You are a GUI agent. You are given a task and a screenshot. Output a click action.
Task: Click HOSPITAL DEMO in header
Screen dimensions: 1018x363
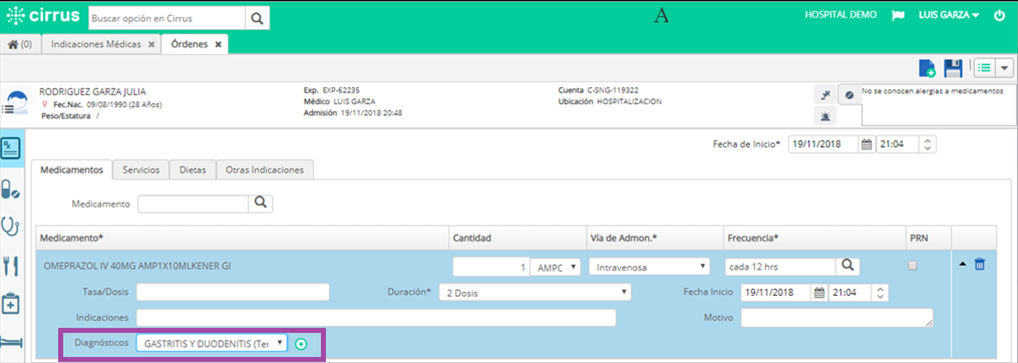pos(840,15)
